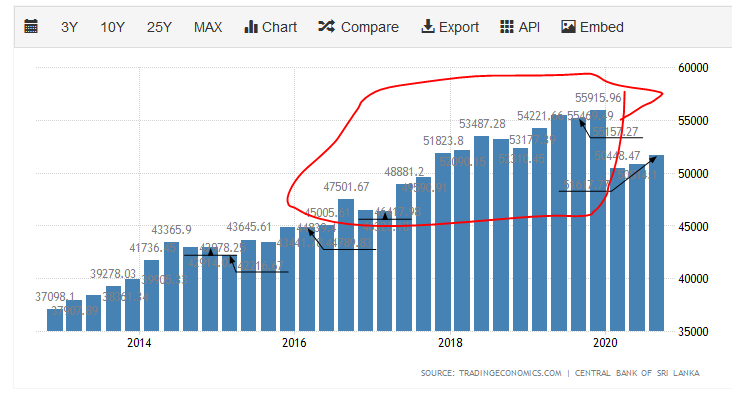Click the download arrow Export icon
Viewport: 732px width, 398px height.
(x=428, y=27)
